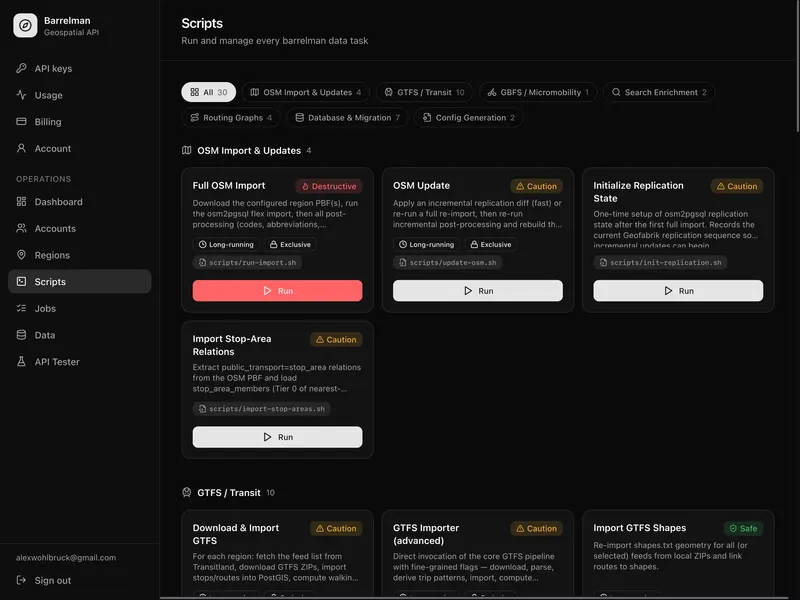Filter by Routing Graphs tab
Viewport: 800px width, 600px height.
pyautogui.click(x=231, y=117)
